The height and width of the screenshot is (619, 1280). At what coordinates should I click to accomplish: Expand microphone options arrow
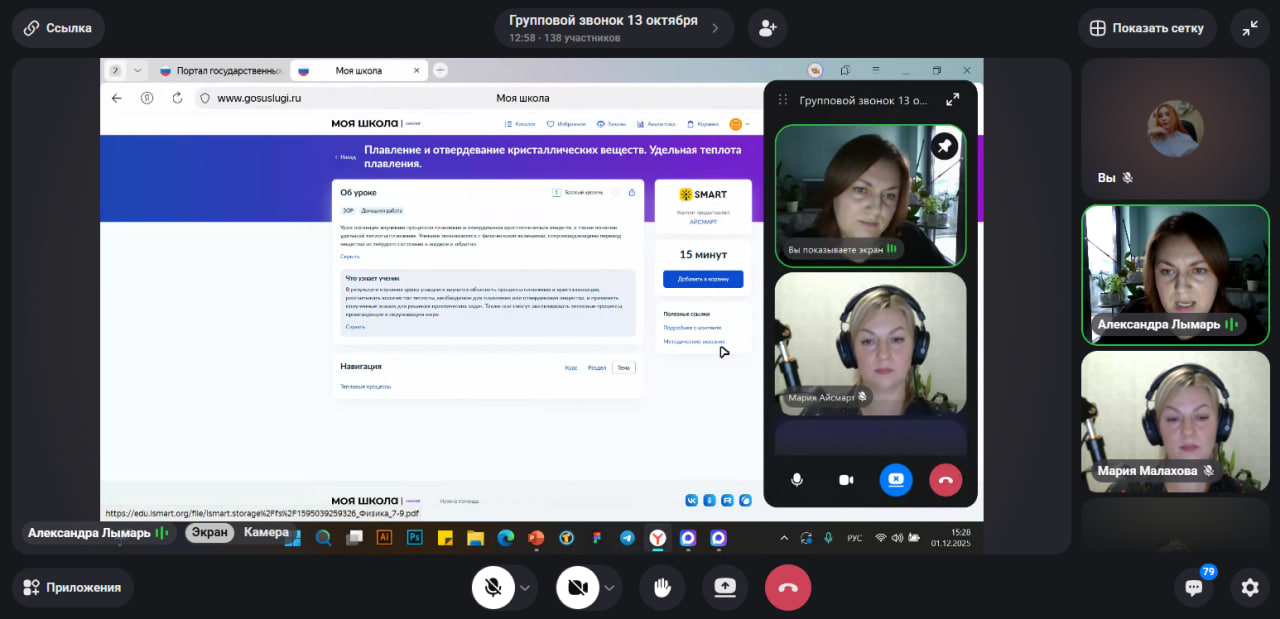[525, 587]
